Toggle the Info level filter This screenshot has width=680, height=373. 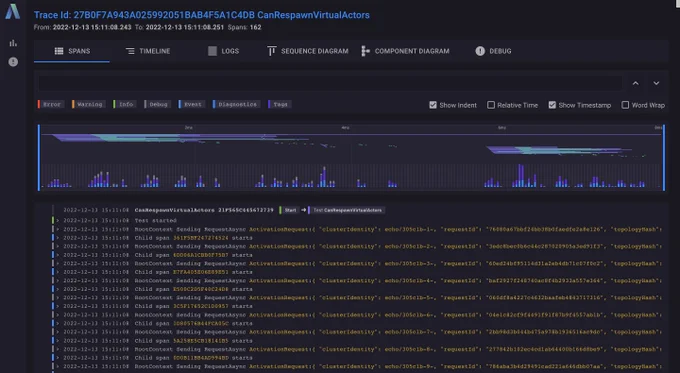point(125,104)
